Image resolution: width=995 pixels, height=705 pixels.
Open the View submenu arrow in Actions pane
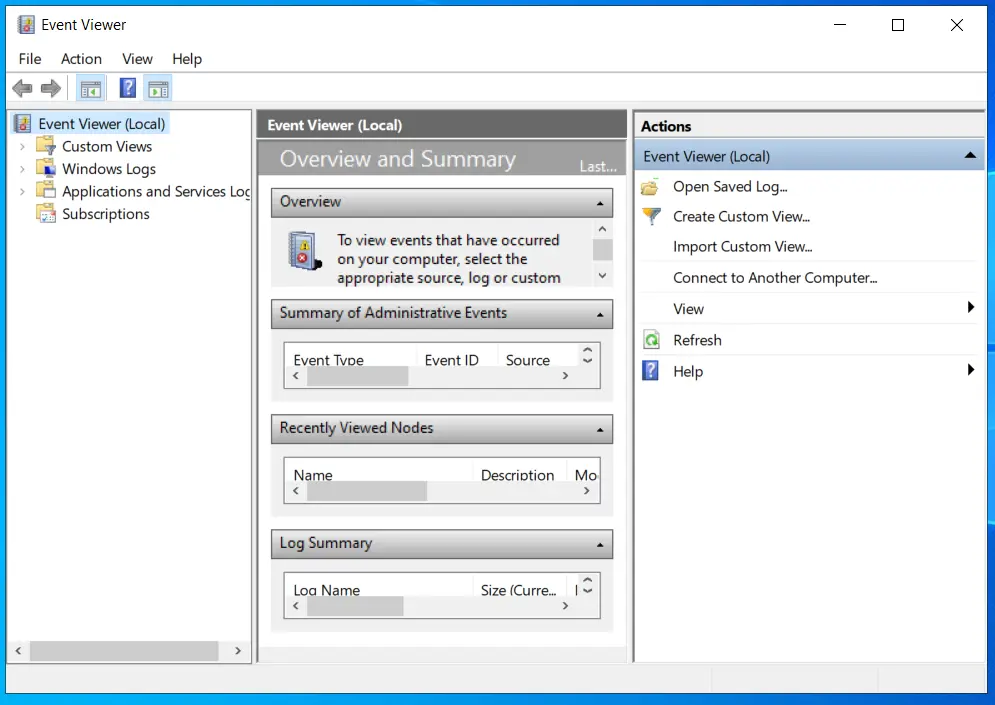[971, 309]
